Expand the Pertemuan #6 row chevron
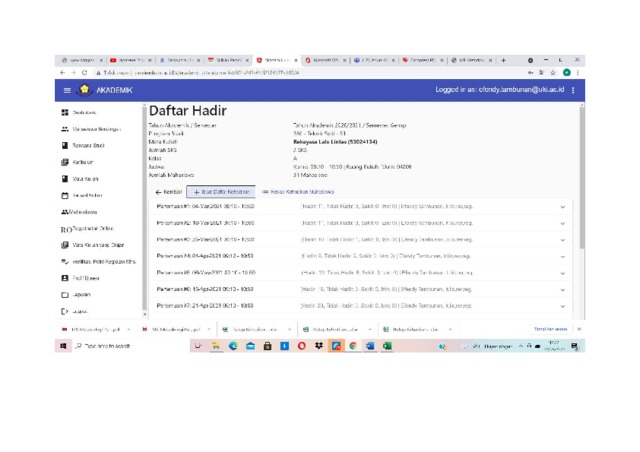Viewport: 640px width, 452px height. click(x=563, y=289)
